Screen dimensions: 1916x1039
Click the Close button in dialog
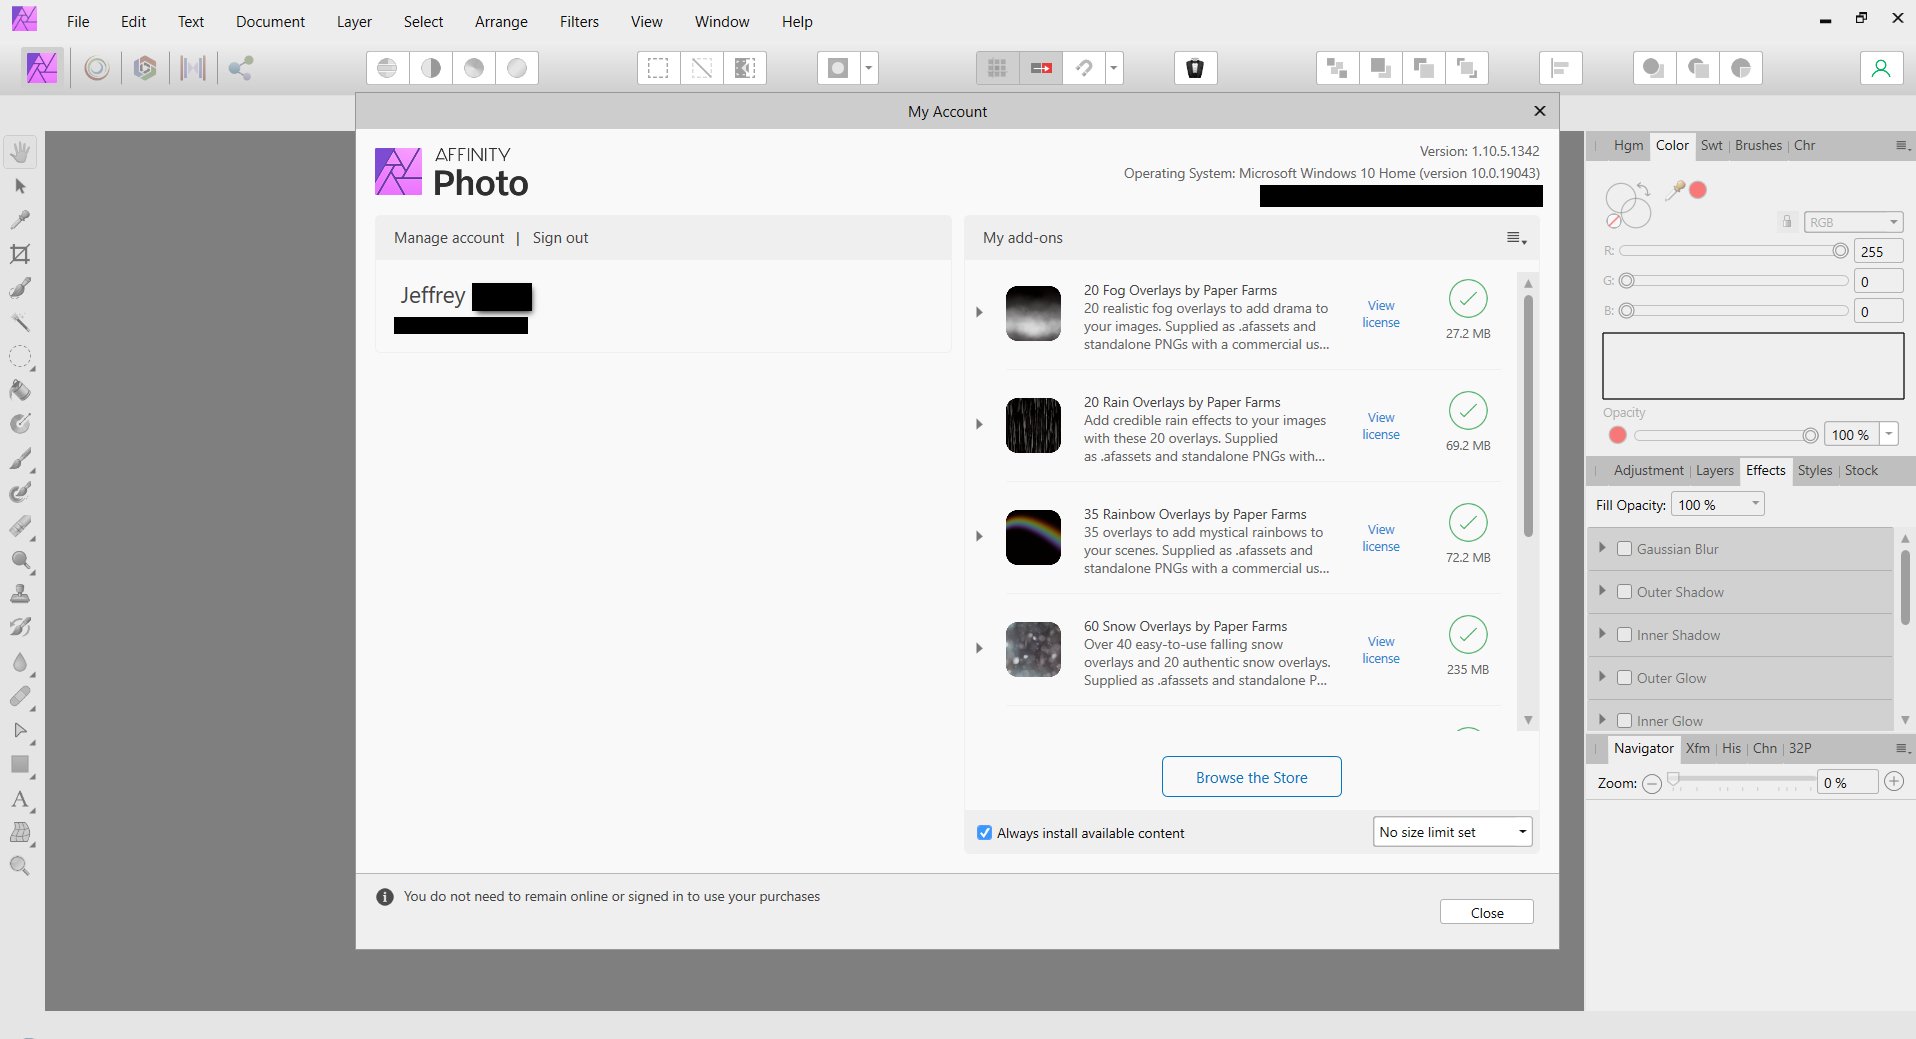1487,912
